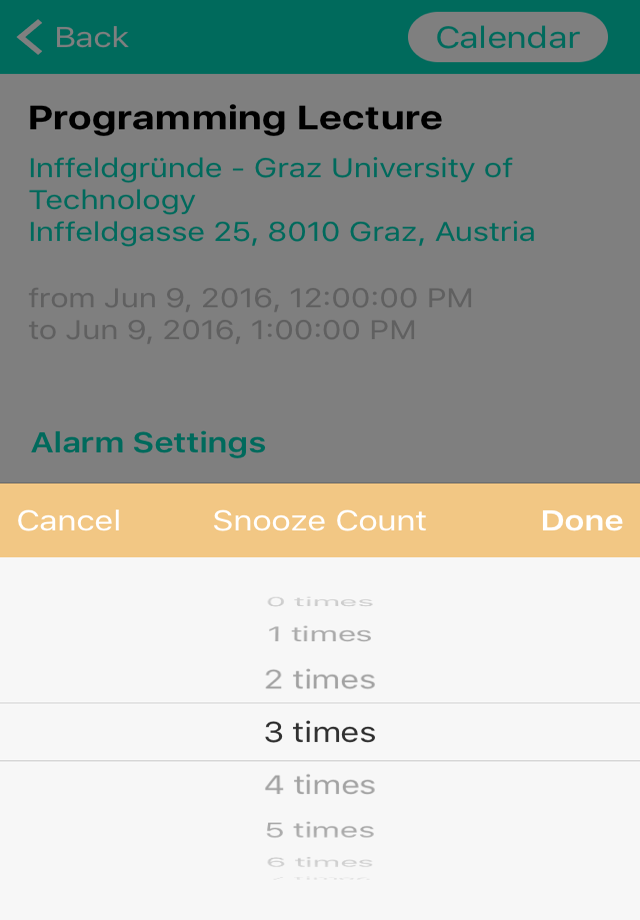Open the Alarm Settings heading
The width and height of the screenshot is (640, 920).
tap(148, 442)
